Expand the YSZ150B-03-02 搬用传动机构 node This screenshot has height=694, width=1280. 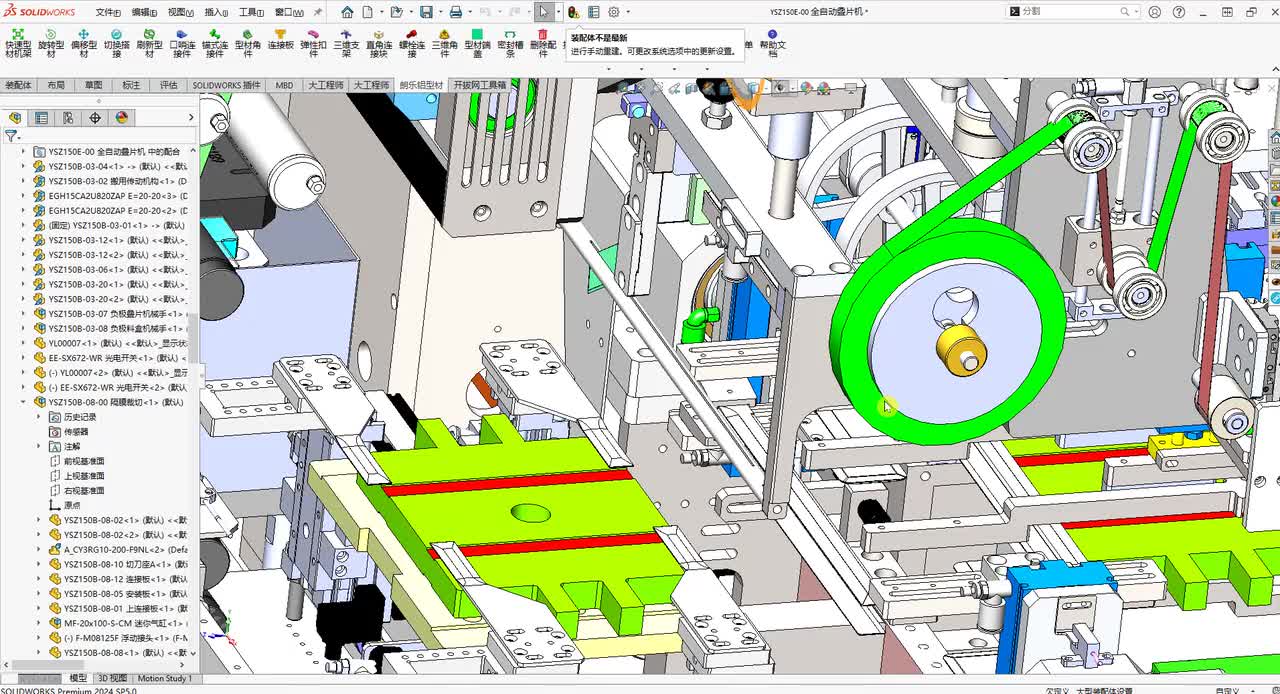25,181
